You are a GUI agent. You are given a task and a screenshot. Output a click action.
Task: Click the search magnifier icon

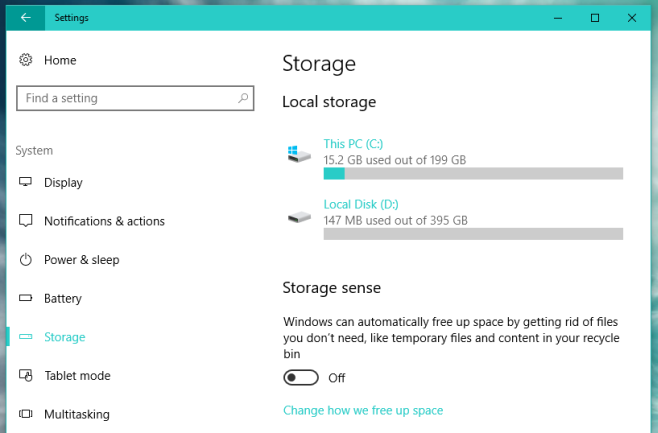coord(243,98)
